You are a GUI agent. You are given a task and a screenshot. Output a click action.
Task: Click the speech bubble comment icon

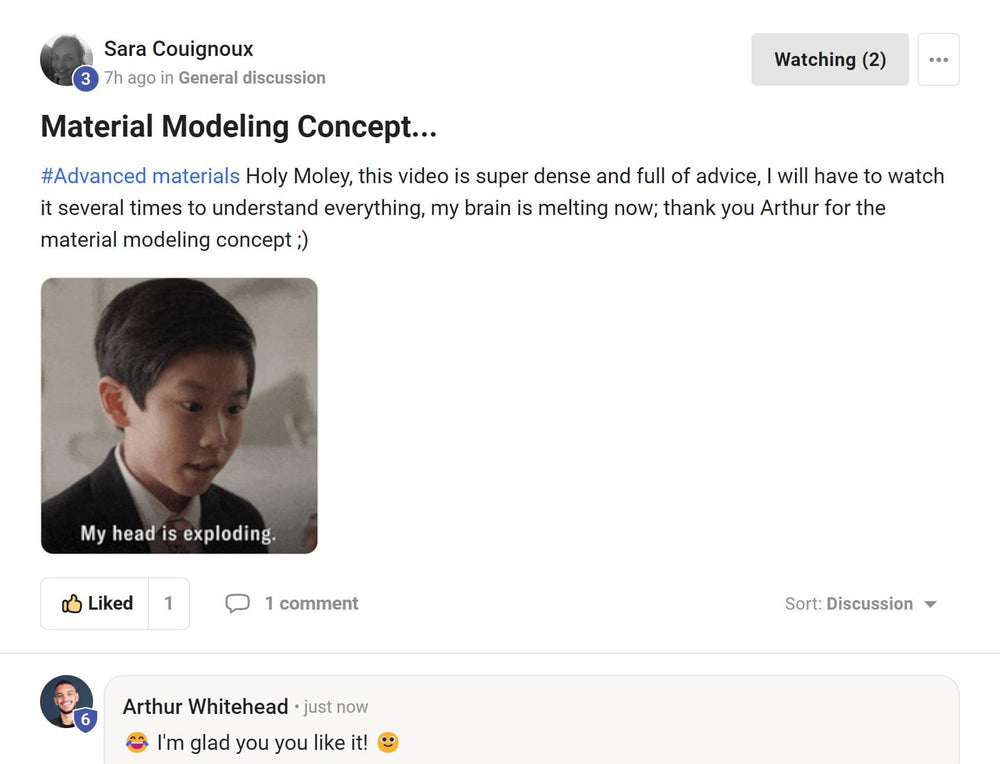[x=237, y=604]
